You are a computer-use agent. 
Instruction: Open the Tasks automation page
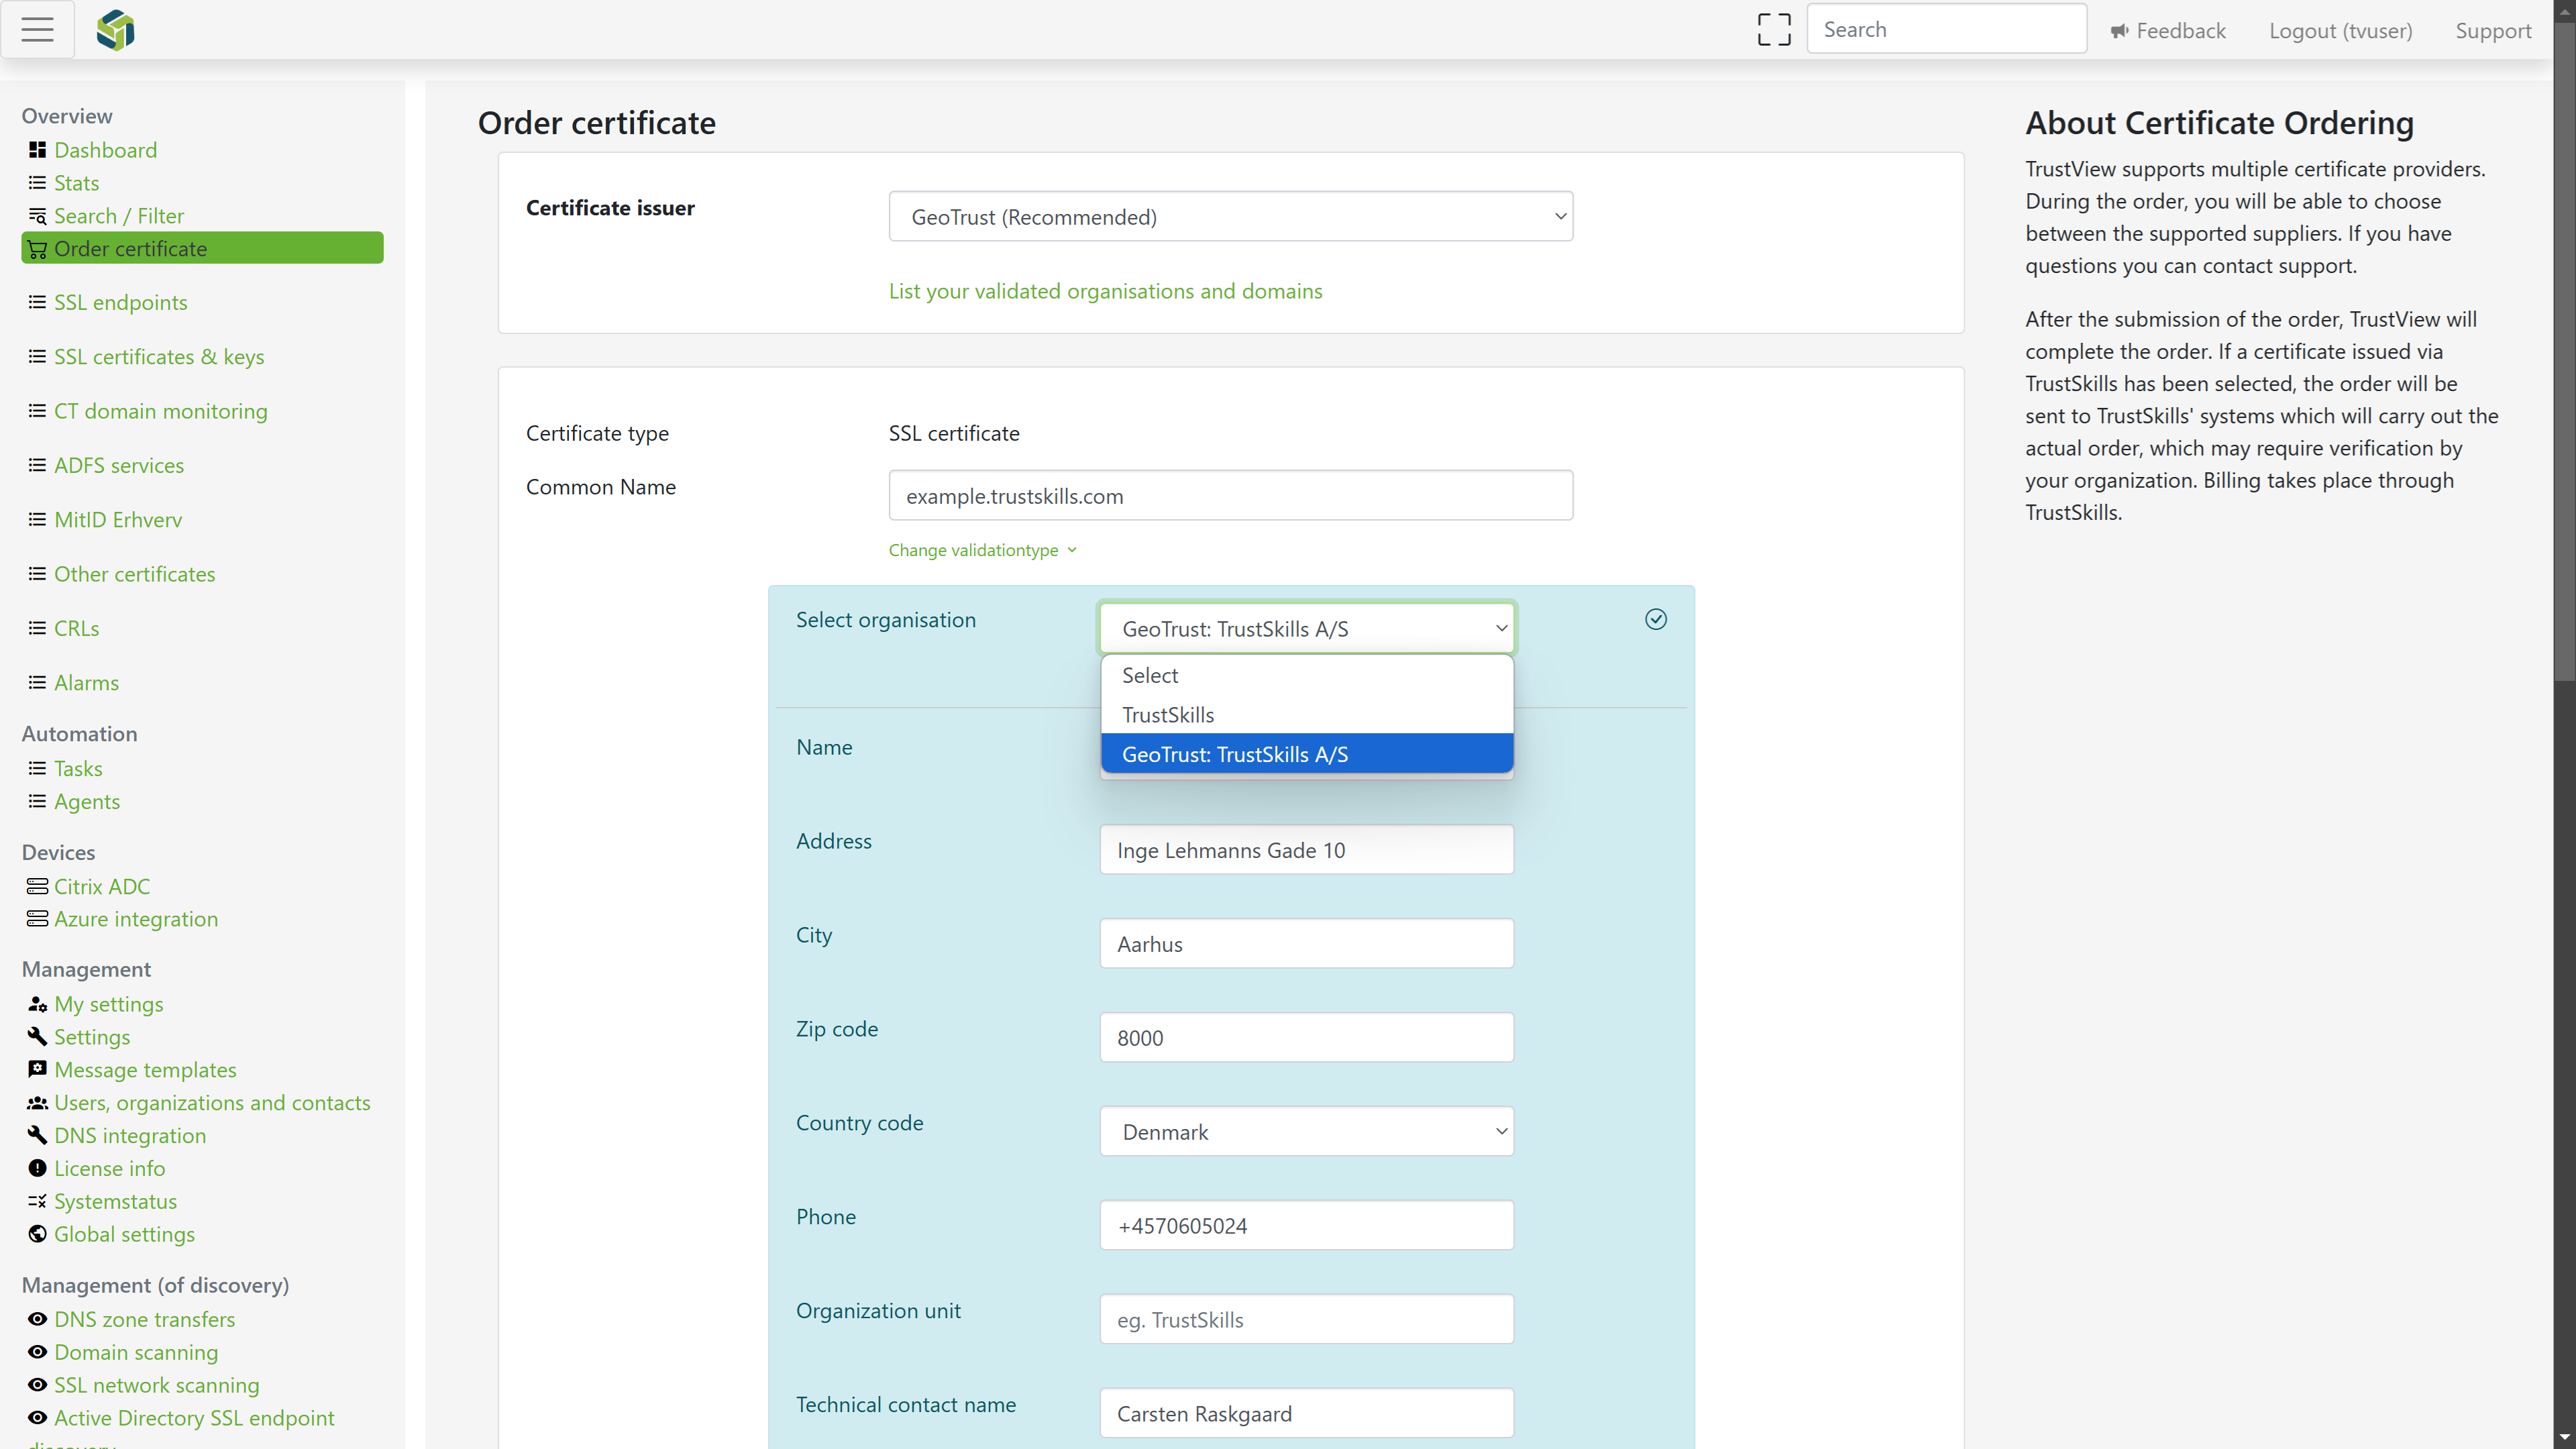coord(78,768)
